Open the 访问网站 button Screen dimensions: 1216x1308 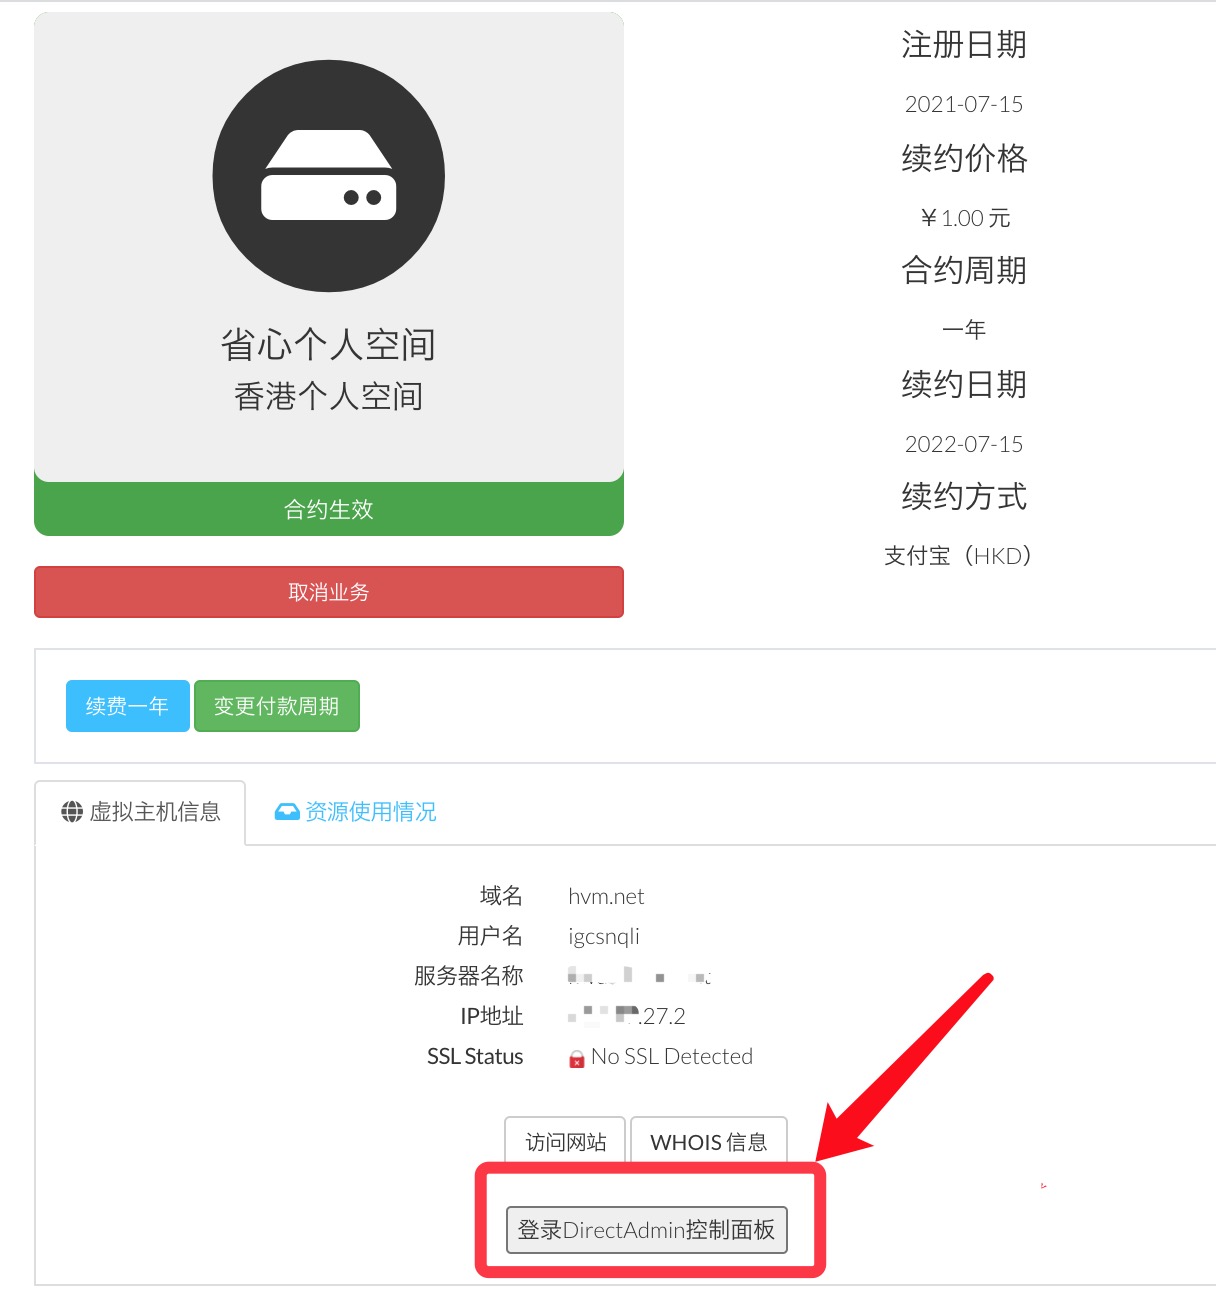click(x=565, y=1141)
